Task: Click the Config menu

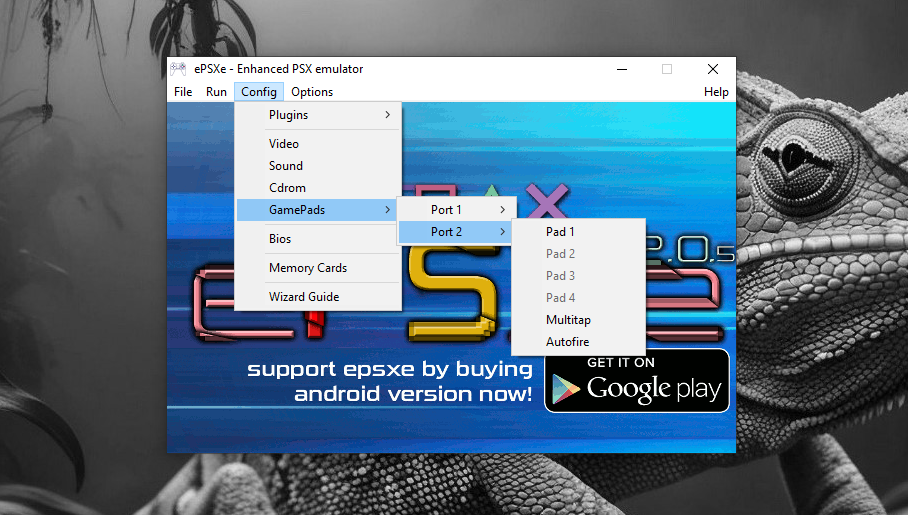Action: (x=259, y=92)
